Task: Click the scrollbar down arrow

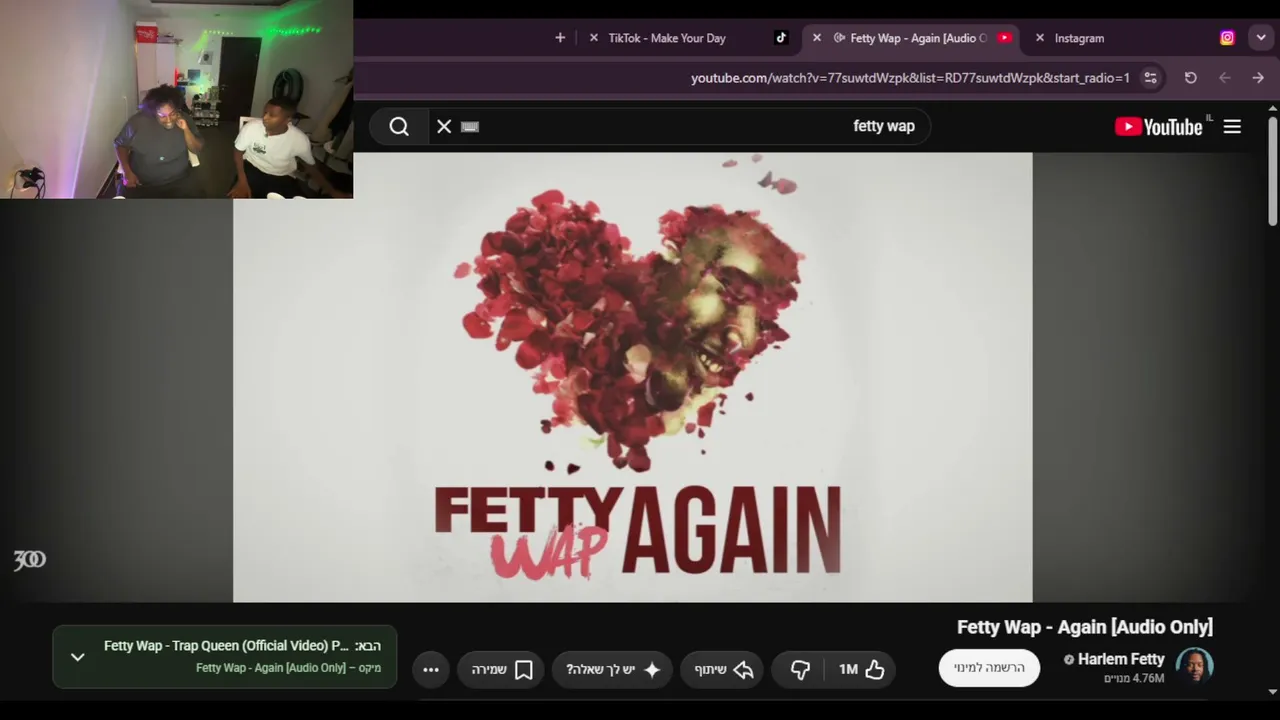Action: [1273, 691]
